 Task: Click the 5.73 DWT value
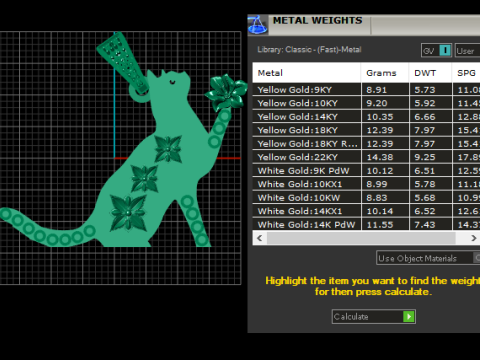(425, 90)
